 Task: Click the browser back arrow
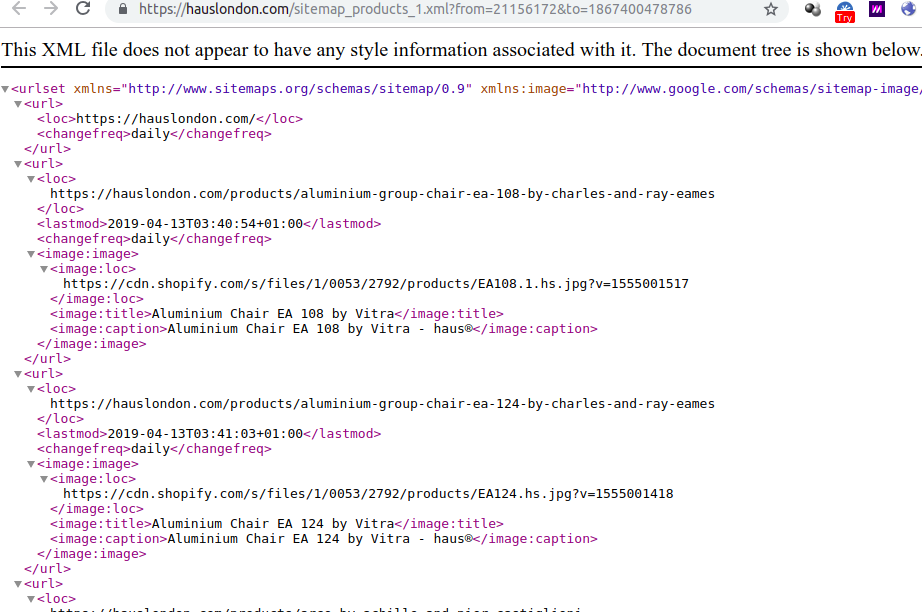[x=17, y=9]
